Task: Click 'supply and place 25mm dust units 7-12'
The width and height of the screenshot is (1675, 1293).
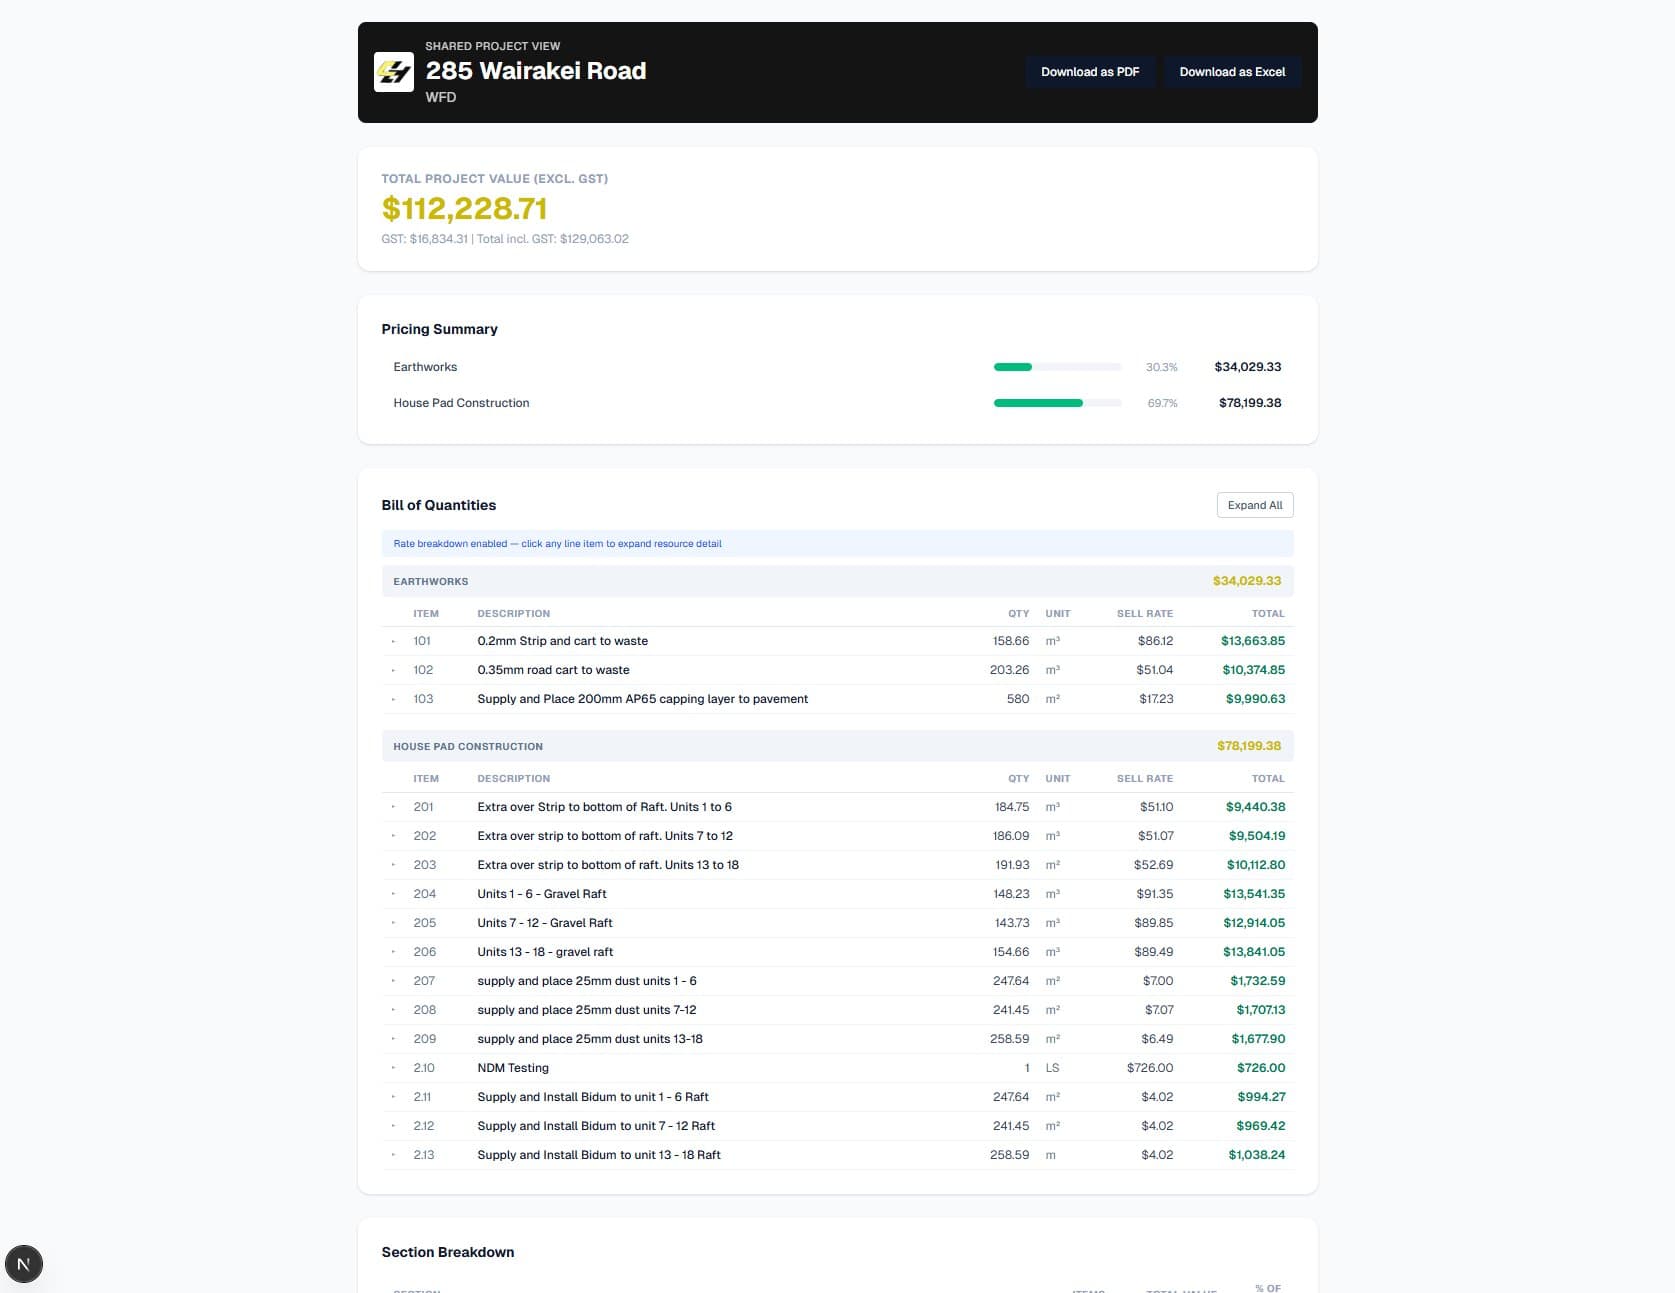Action: pos(586,1010)
